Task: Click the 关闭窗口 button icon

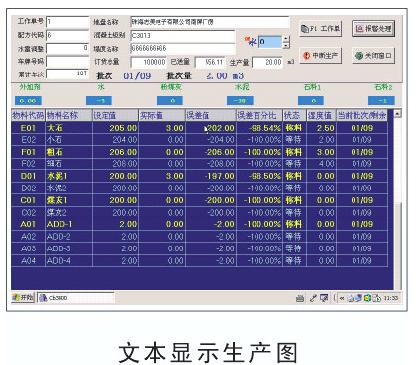Action: coord(359,55)
